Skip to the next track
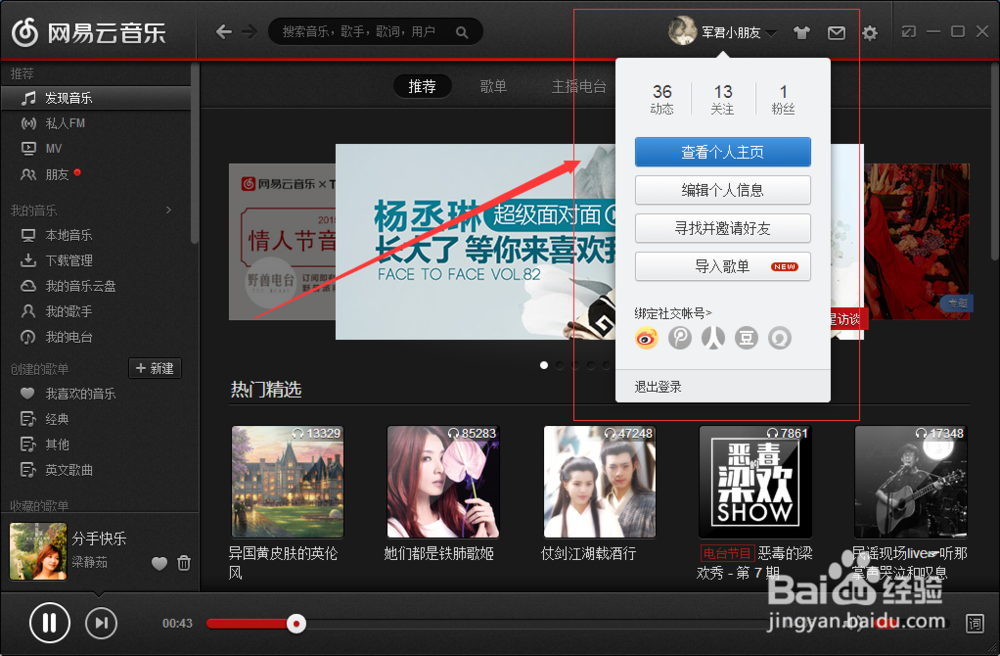Screen dimensions: 1000x656 coord(101,623)
